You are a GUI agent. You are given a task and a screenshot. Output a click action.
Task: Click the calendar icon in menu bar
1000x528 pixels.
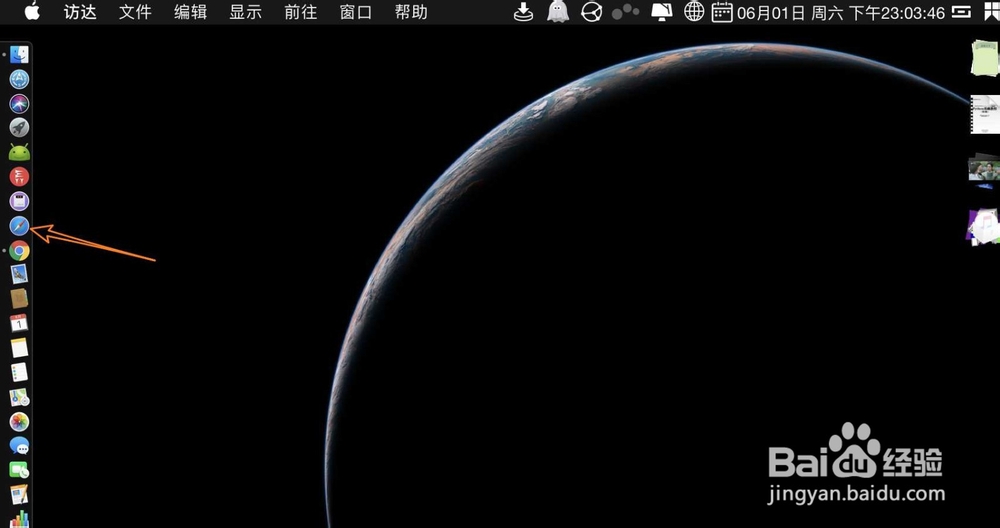click(x=722, y=11)
